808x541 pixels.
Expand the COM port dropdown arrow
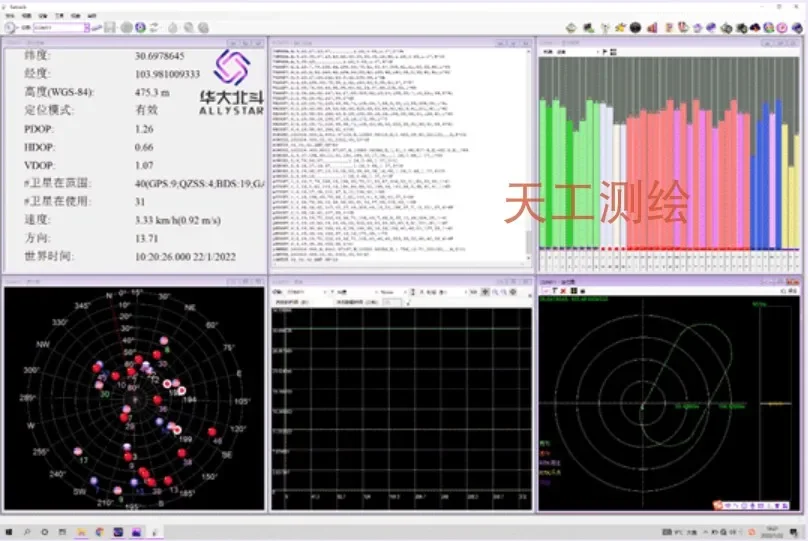pos(87,27)
